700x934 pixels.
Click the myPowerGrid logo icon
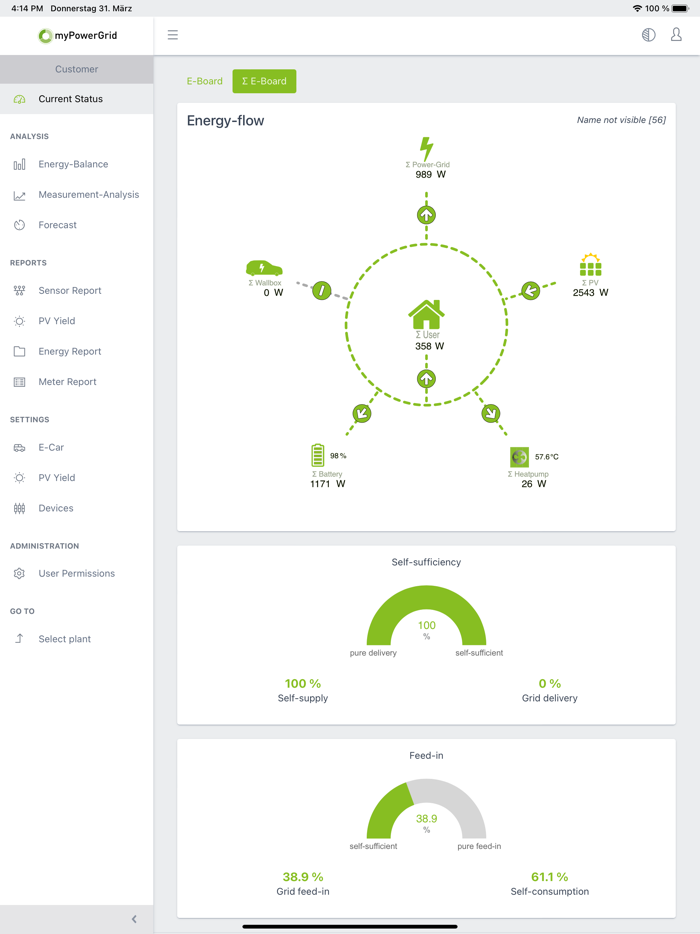(x=44, y=35)
